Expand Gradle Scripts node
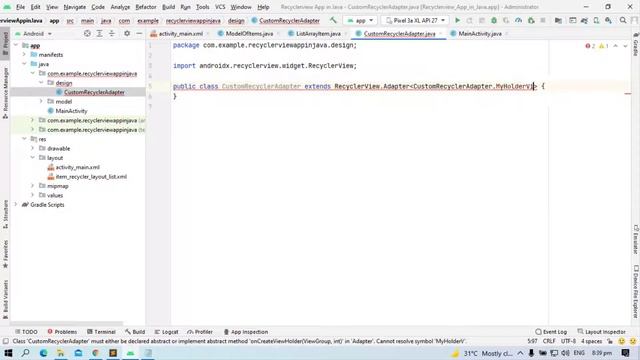640x360 pixels. click(x=16, y=204)
